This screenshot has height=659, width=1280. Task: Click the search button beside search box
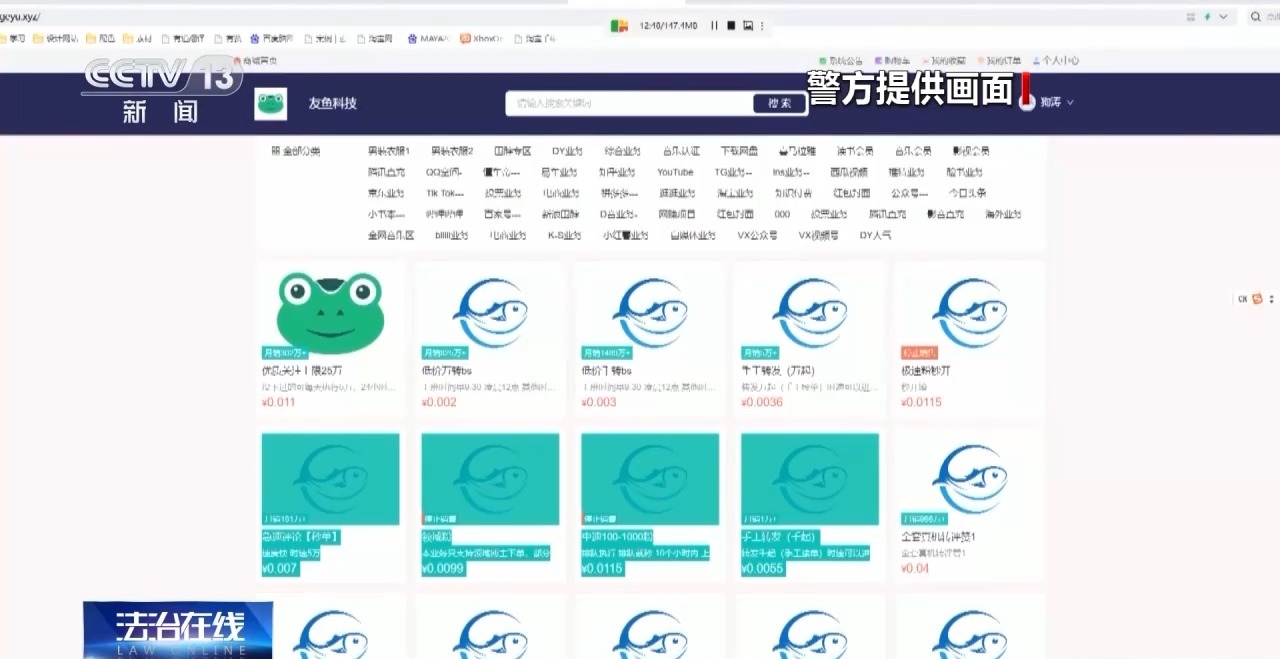[x=779, y=103]
